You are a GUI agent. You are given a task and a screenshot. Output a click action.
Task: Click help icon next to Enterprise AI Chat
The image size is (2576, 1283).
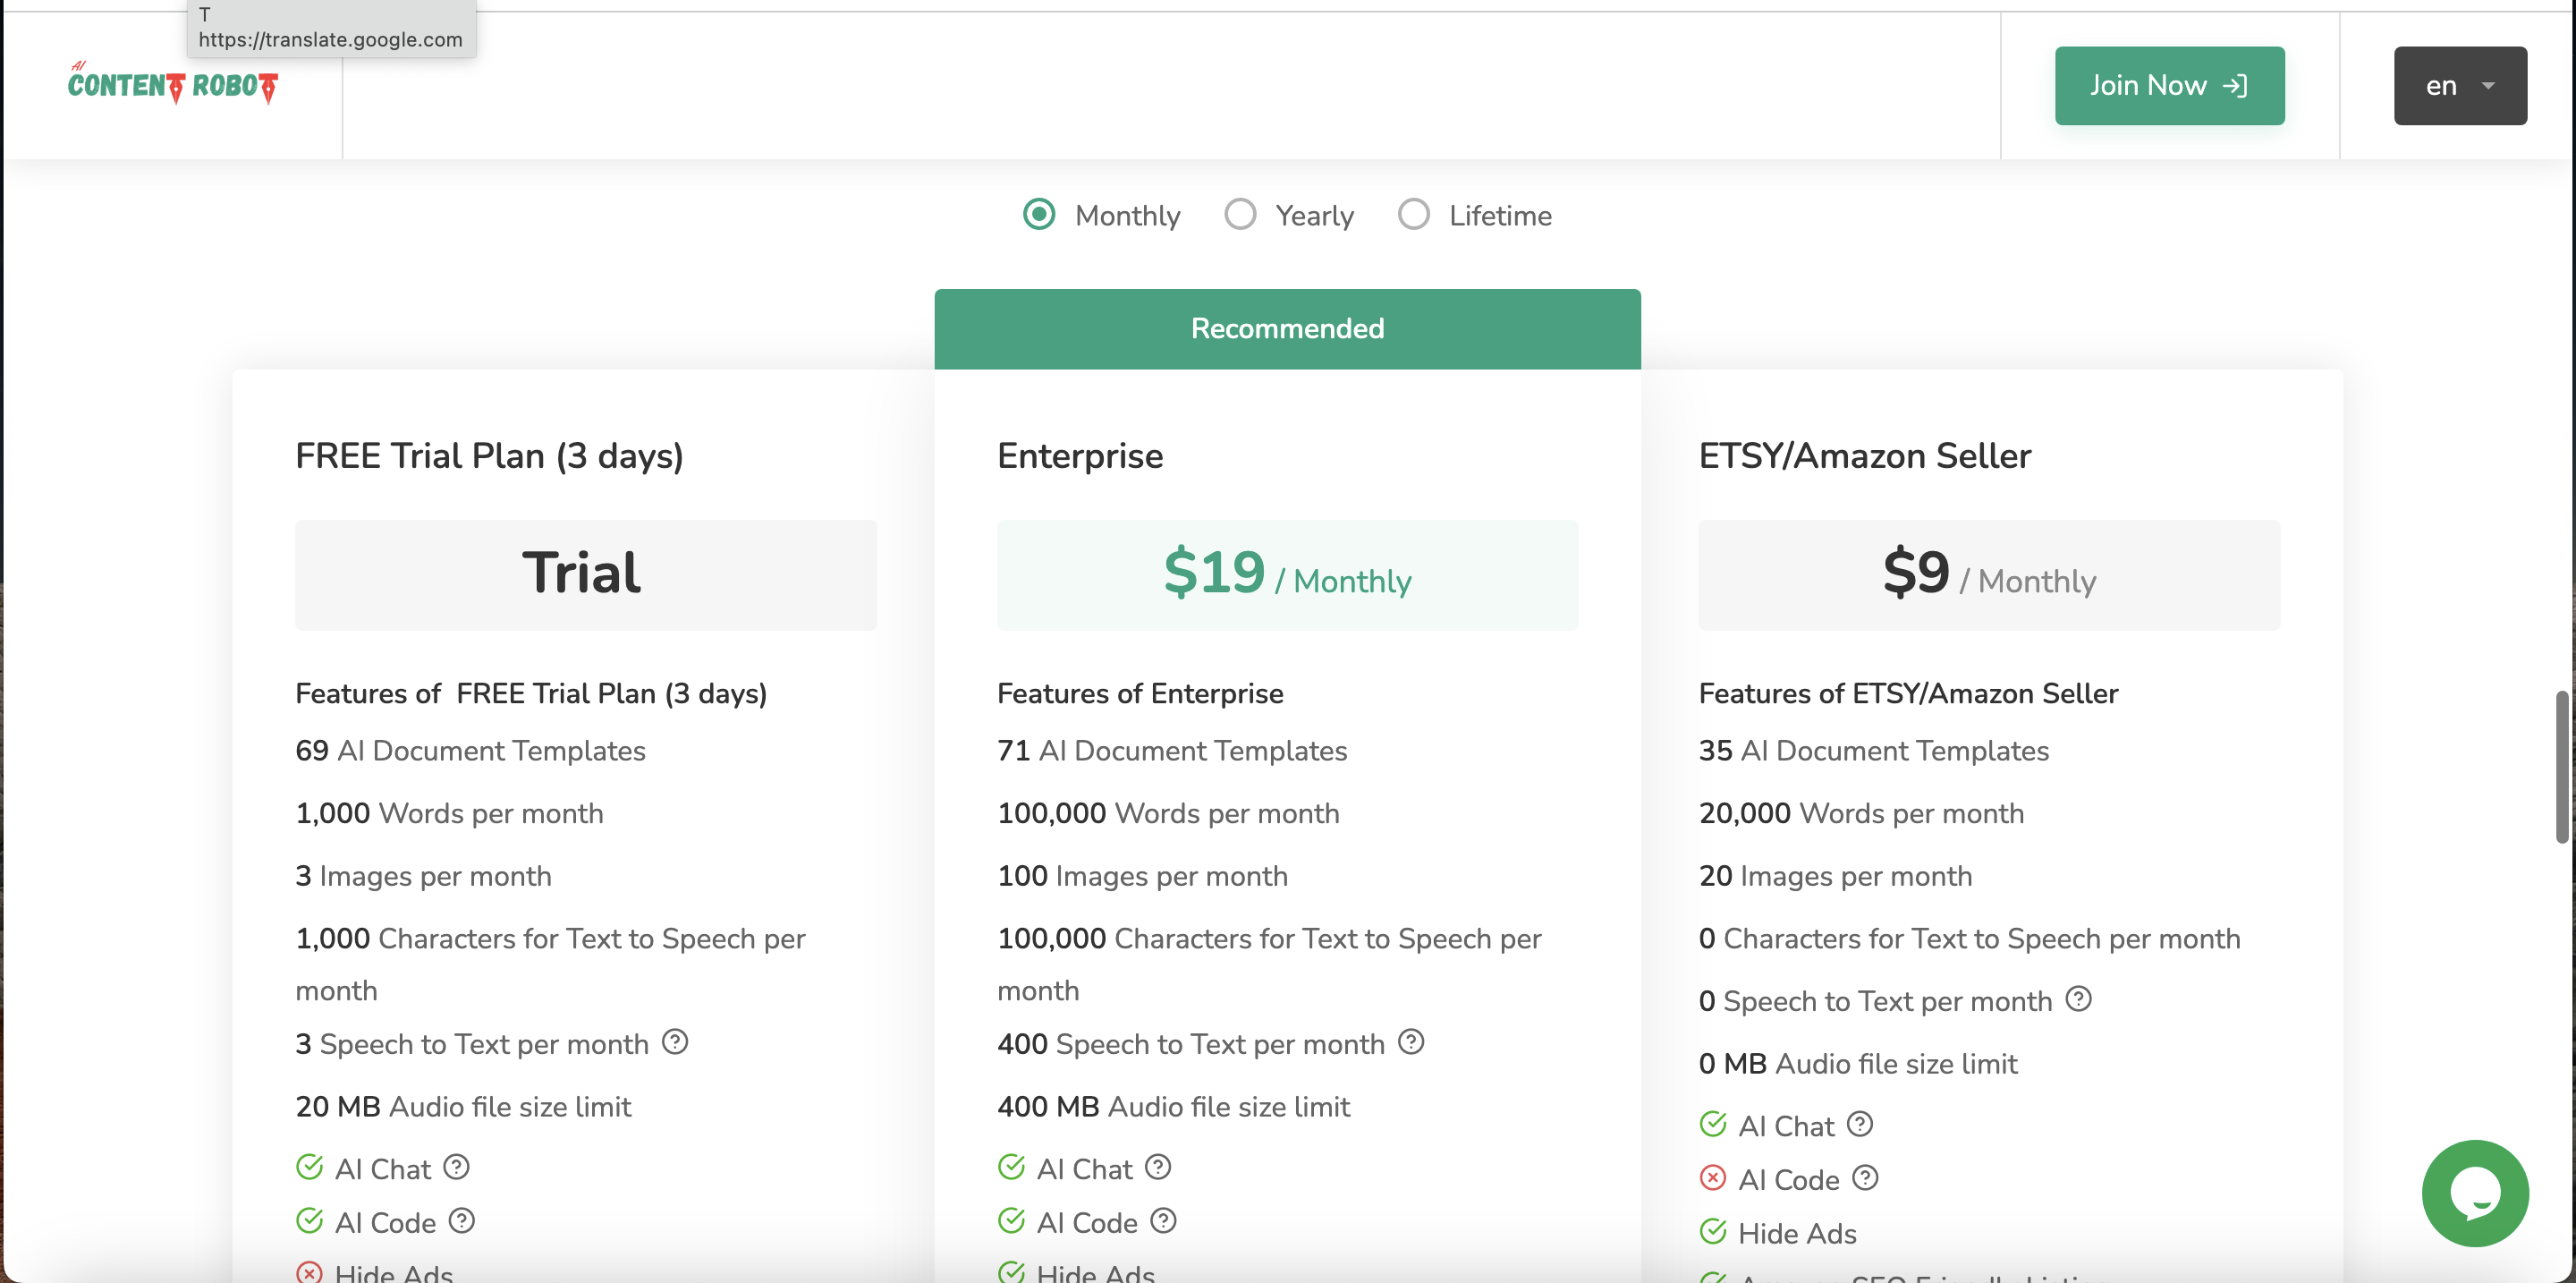[1158, 1167]
